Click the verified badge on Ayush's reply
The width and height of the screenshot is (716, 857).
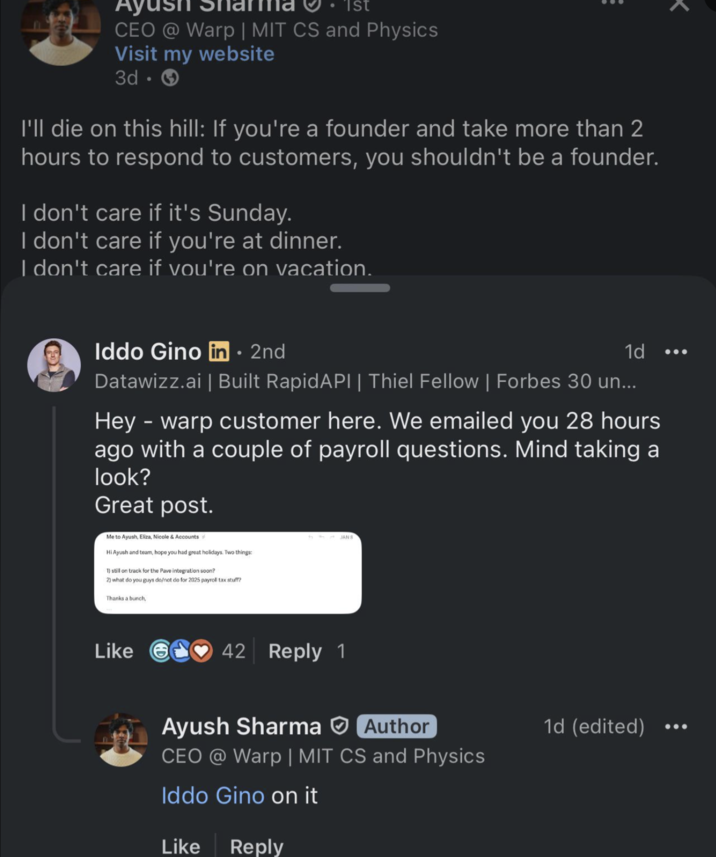tap(340, 726)
